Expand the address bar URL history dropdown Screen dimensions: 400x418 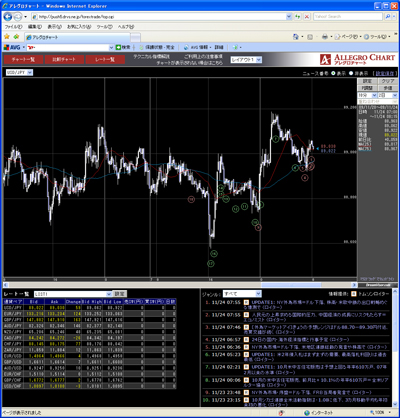point(289,16)
